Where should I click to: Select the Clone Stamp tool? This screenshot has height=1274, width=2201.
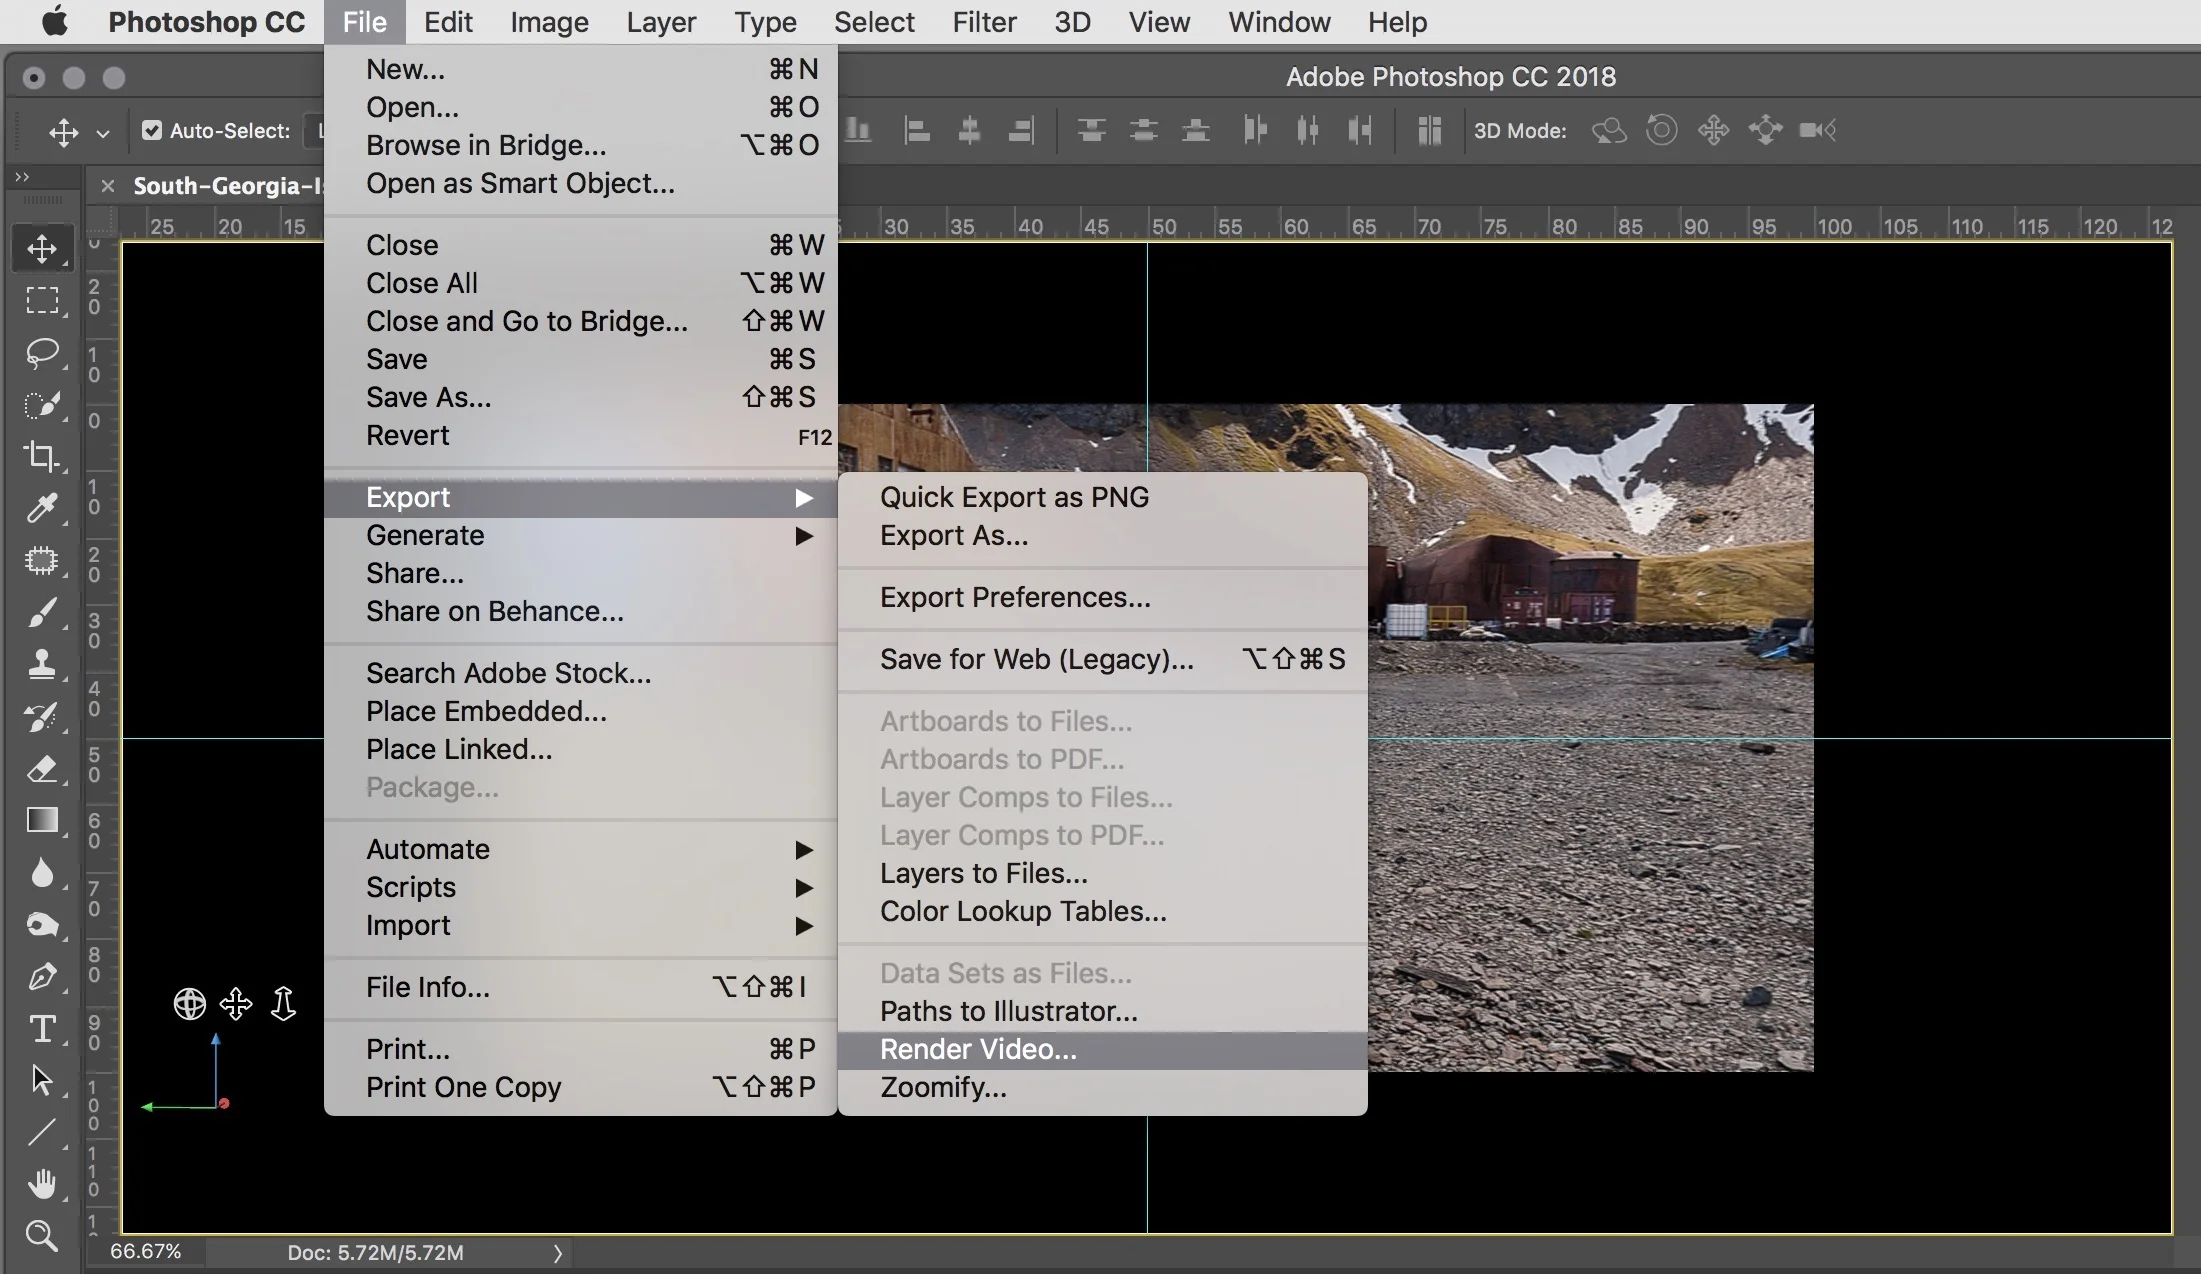(x=42, y=665)
